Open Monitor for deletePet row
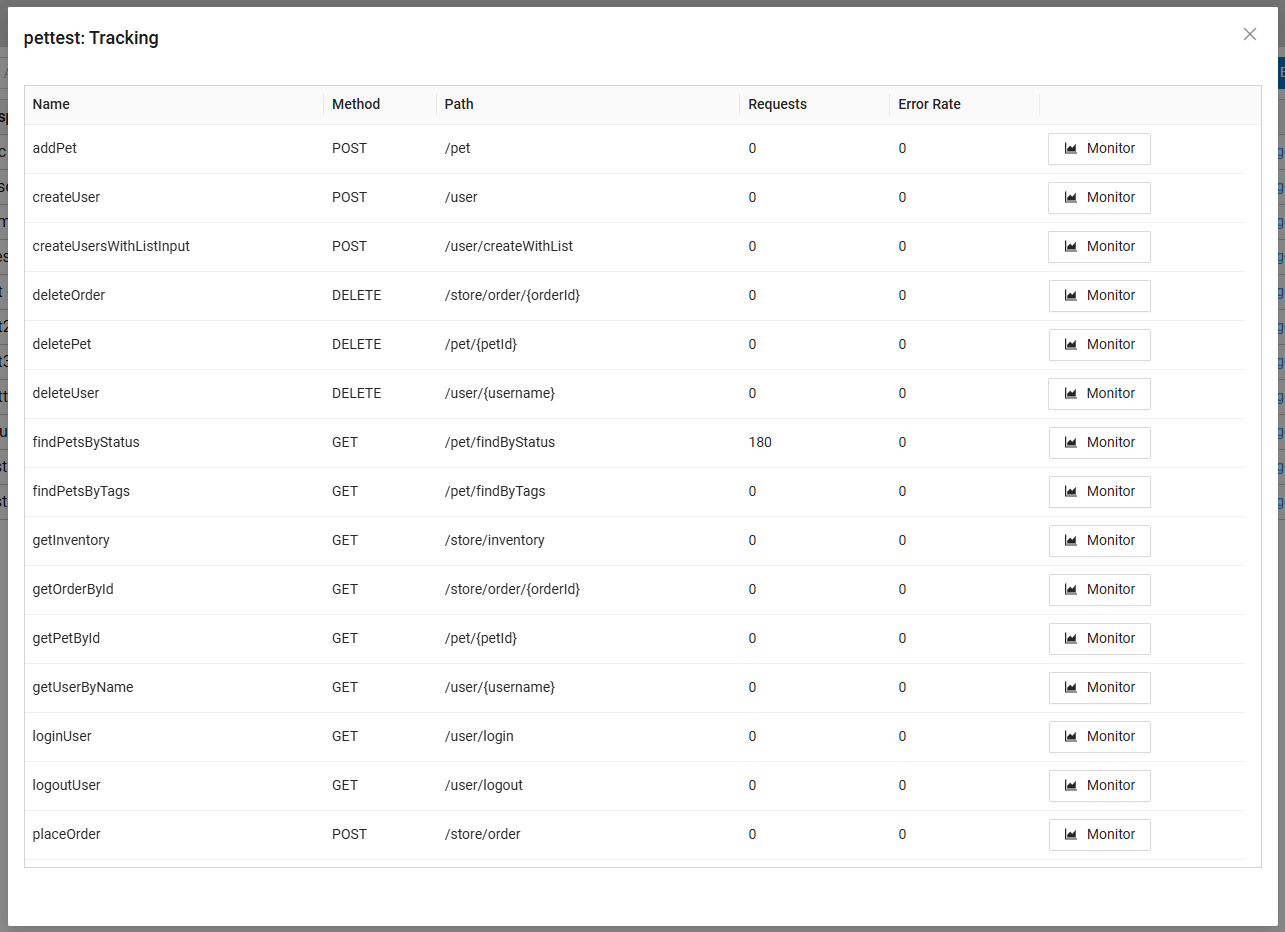This screenshot has width=1285, height=932. coord(1099,345)
